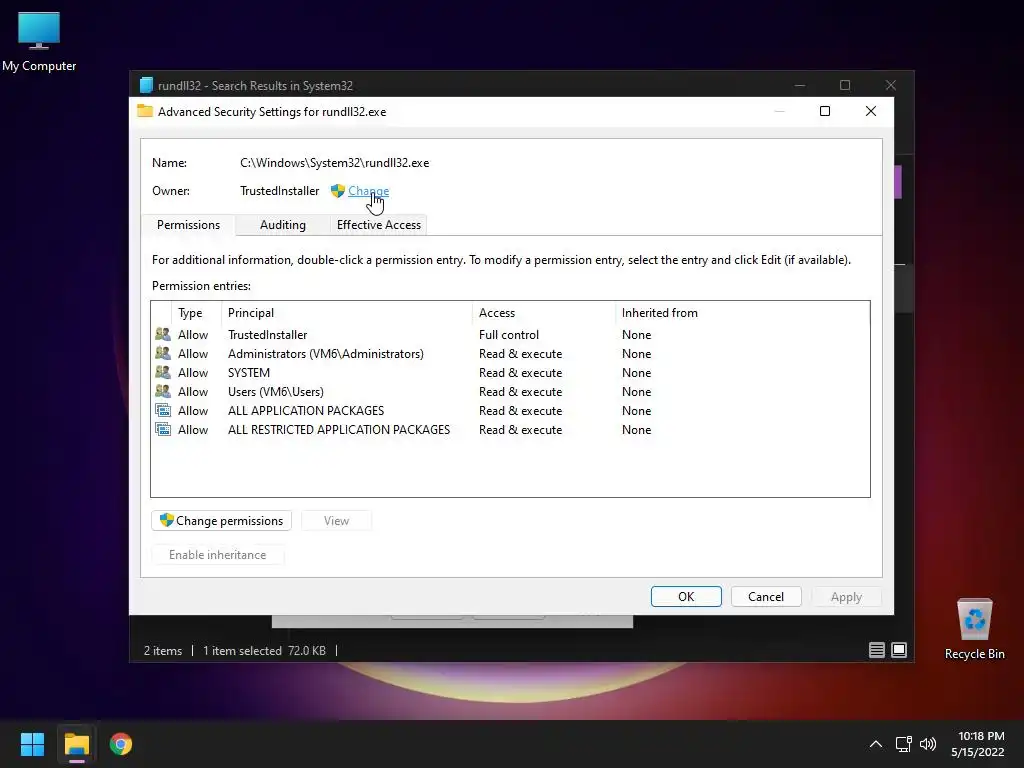This screenshot has height=768, width=1024.
Task: Click the folder icon in dialog title bar
Action: coord(145,111)
